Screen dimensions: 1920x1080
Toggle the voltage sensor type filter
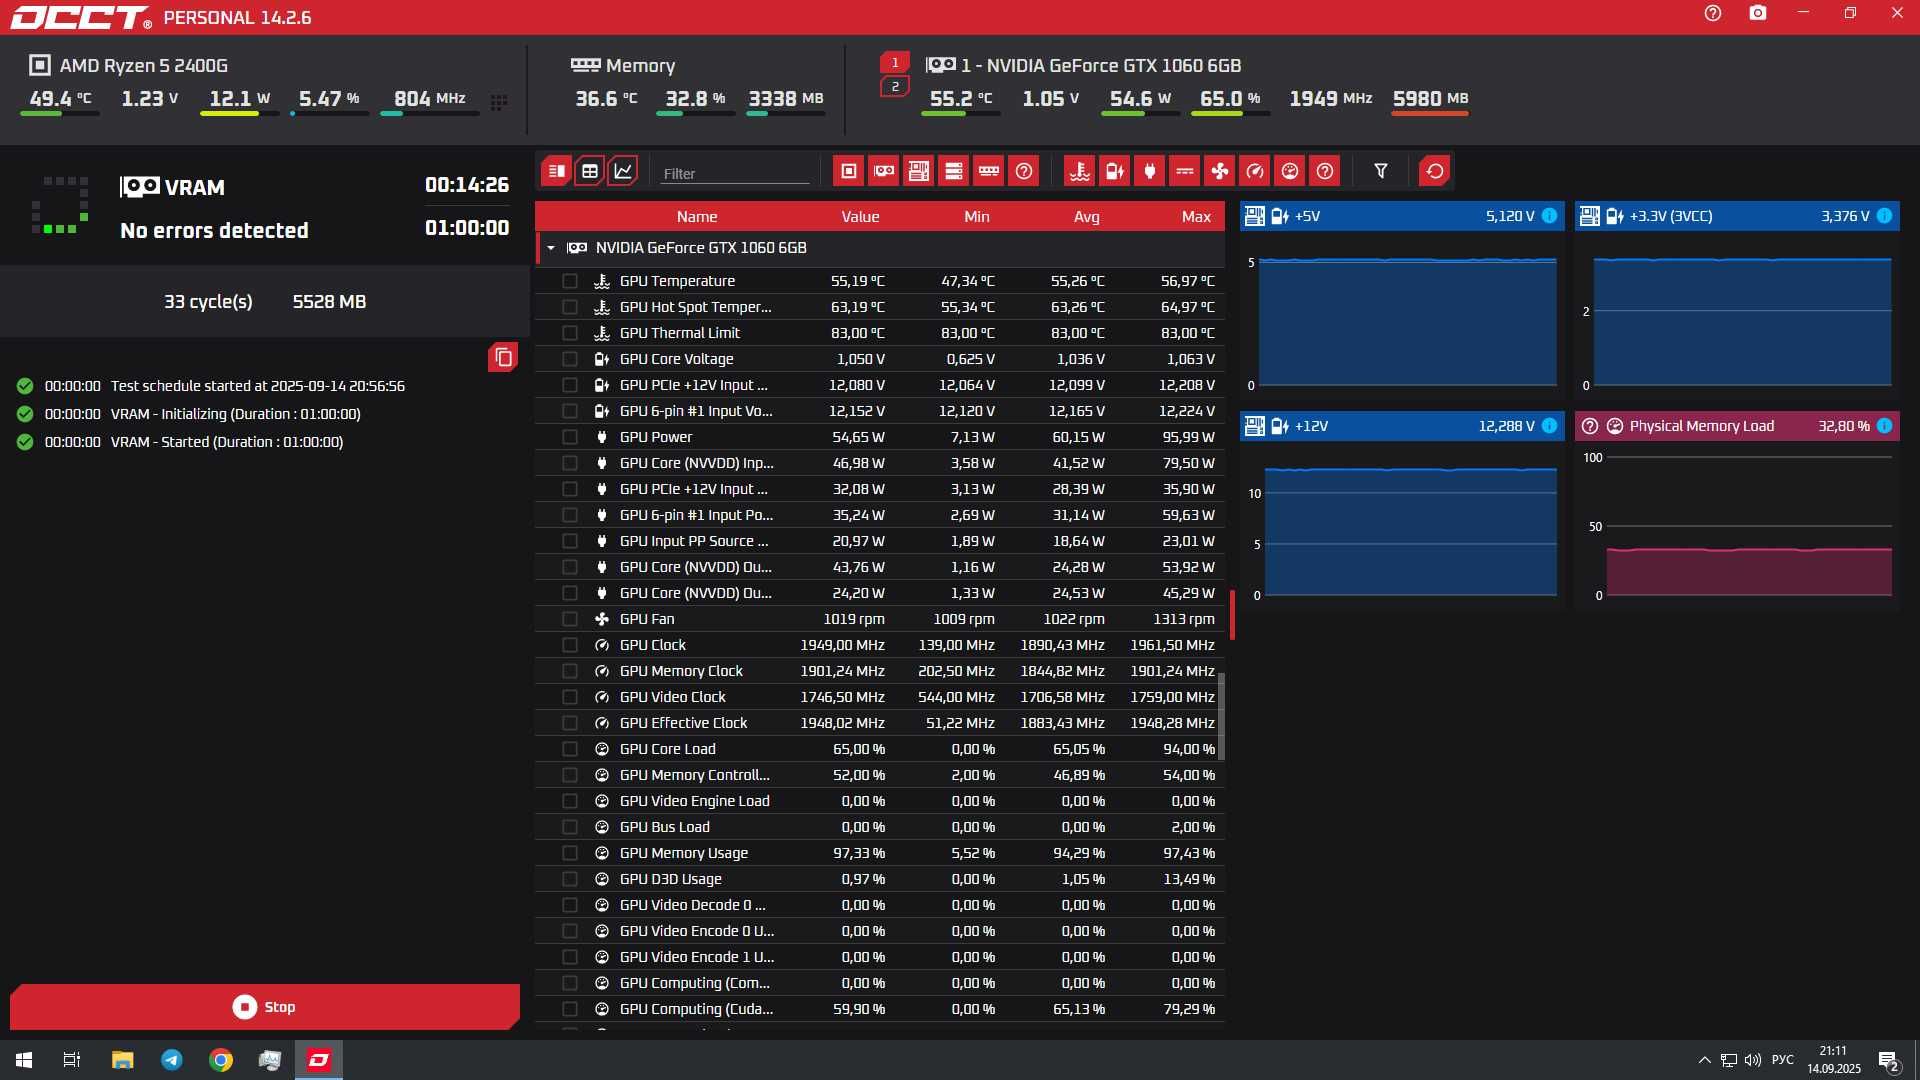click(1115, 171)
